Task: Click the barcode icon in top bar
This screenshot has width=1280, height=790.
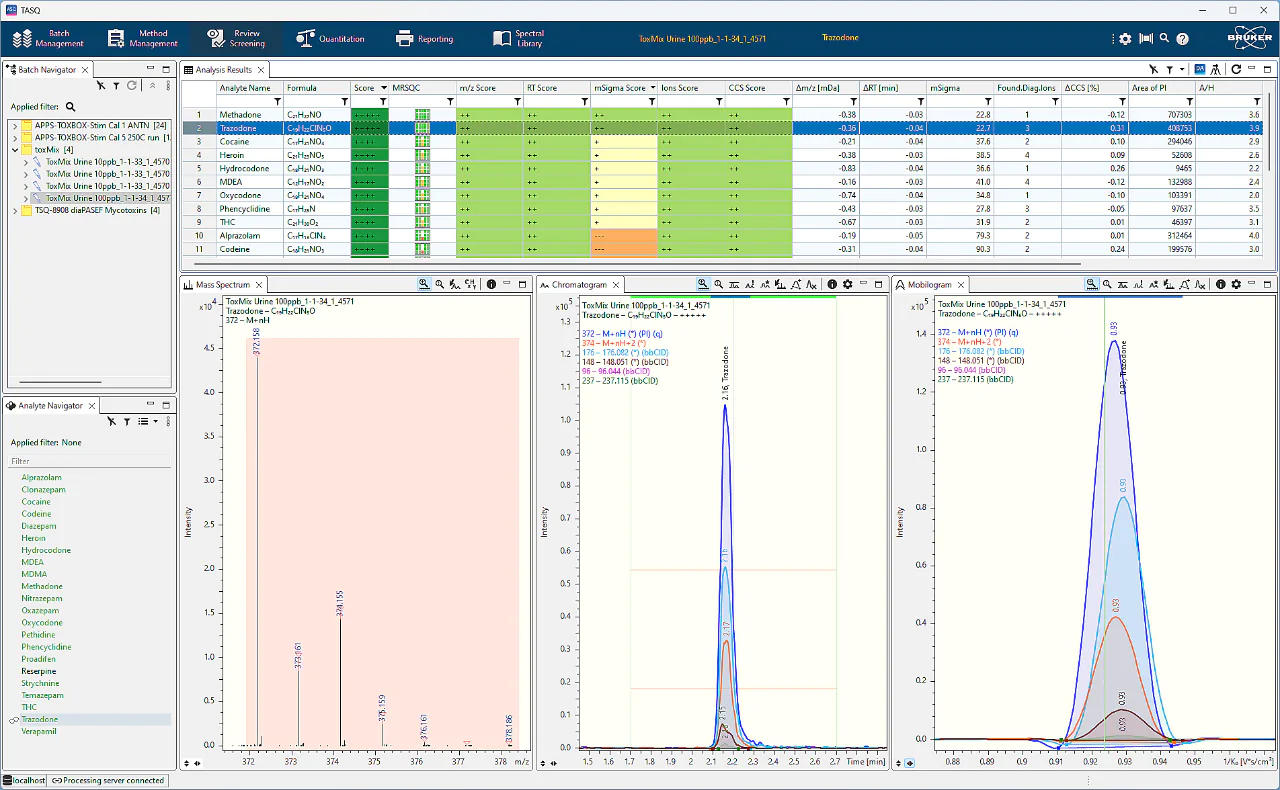Action: point(1146,39)
